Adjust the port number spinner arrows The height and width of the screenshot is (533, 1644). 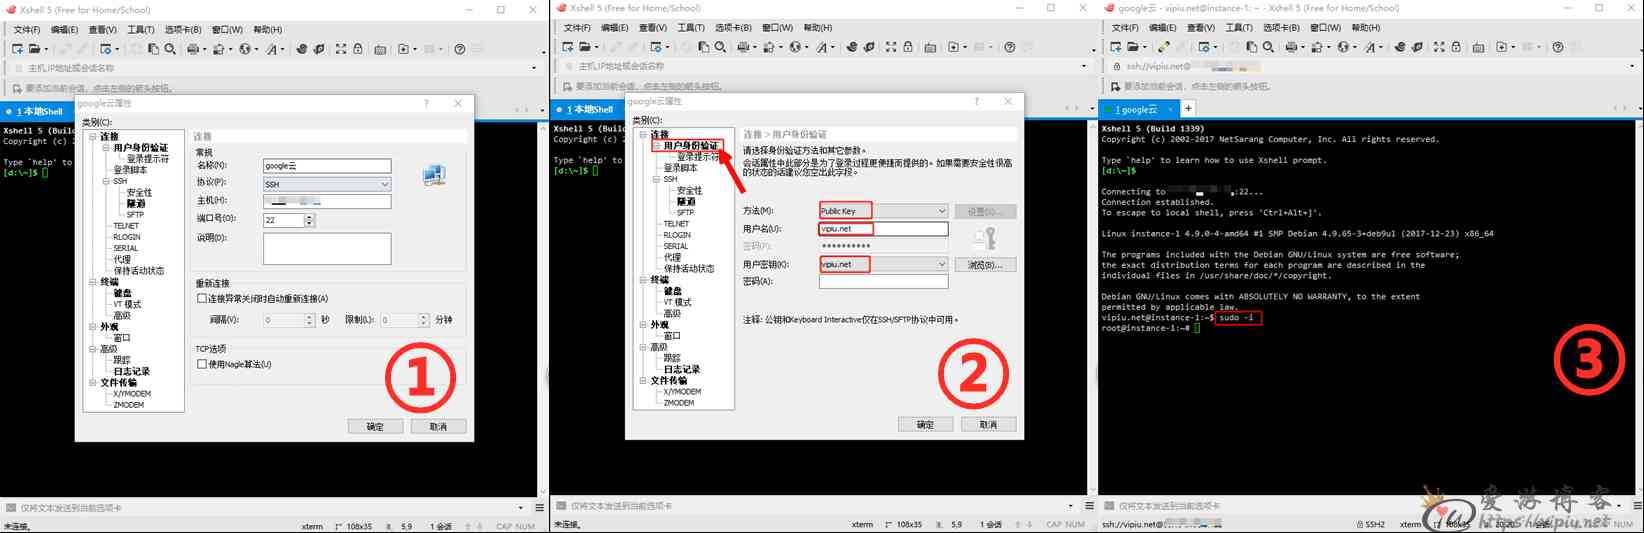coord(309,220)
